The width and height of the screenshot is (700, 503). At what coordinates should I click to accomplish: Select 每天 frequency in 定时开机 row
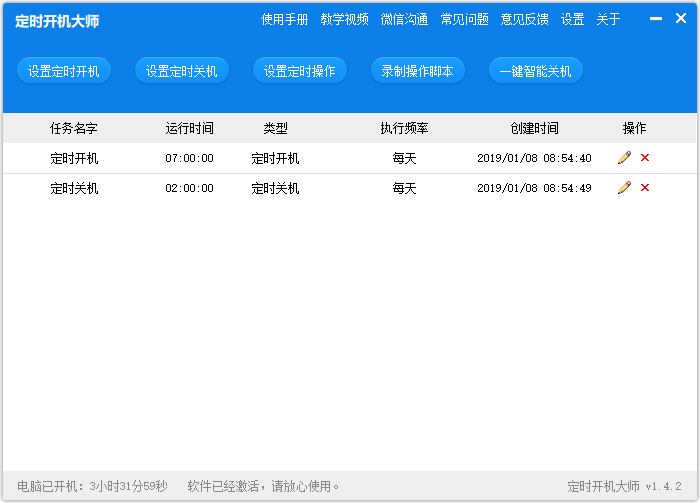coord(404,158)
